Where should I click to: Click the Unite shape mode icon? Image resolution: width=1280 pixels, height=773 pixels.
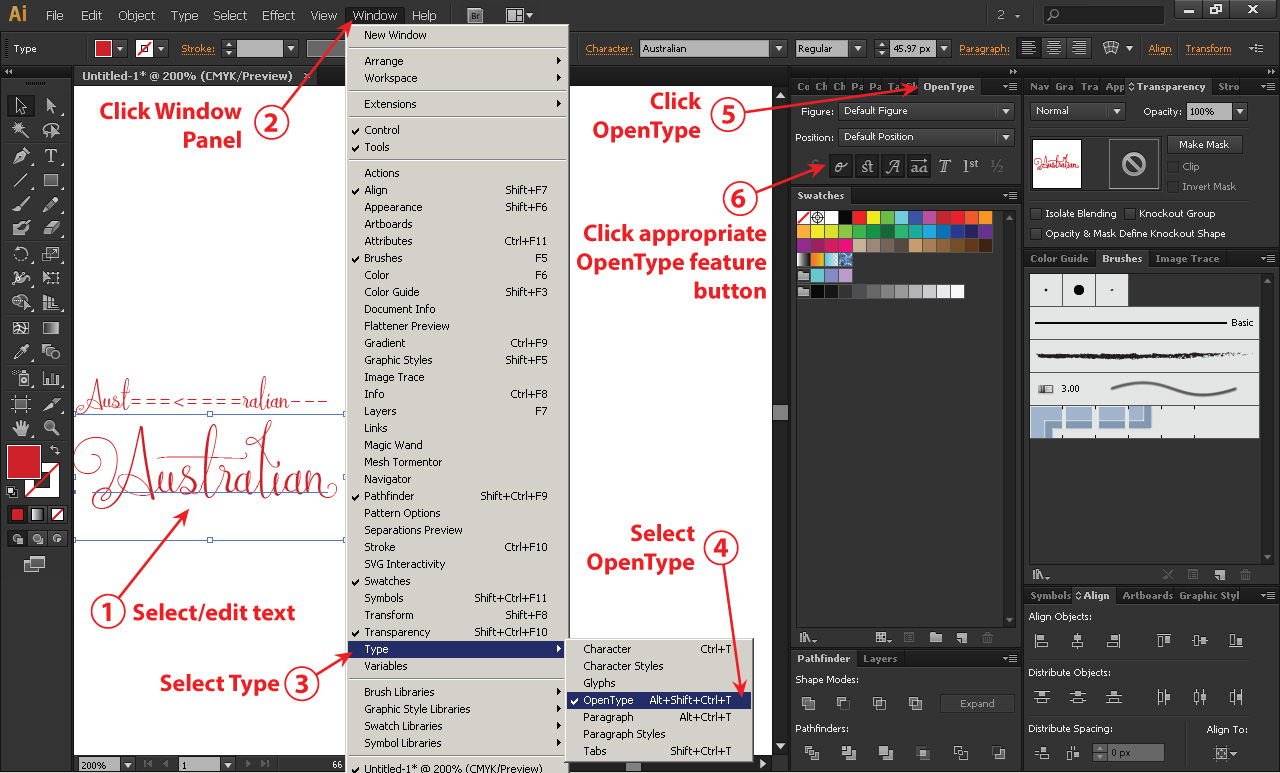coord(808,704)
